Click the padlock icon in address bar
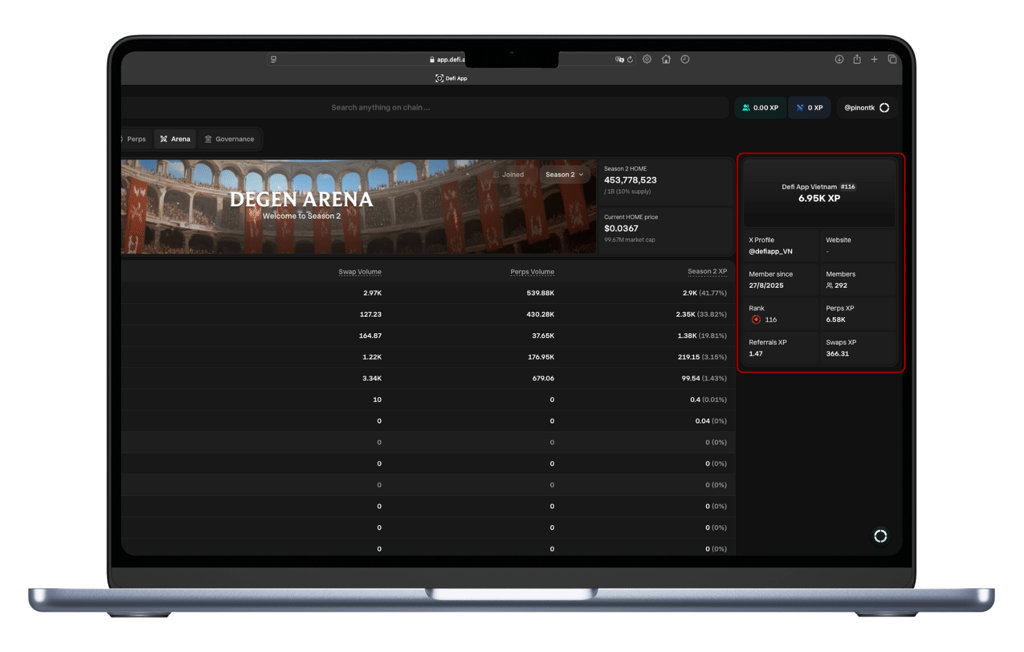1024x652 pixels. point(432,59)
